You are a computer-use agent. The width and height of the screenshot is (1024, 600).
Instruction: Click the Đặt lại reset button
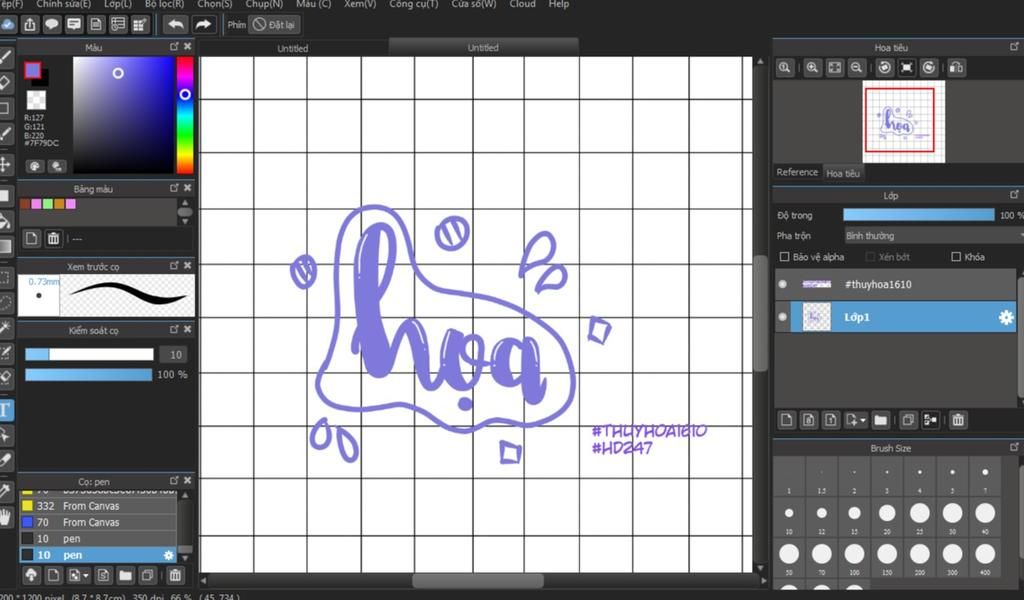click(x=274, y=25)
